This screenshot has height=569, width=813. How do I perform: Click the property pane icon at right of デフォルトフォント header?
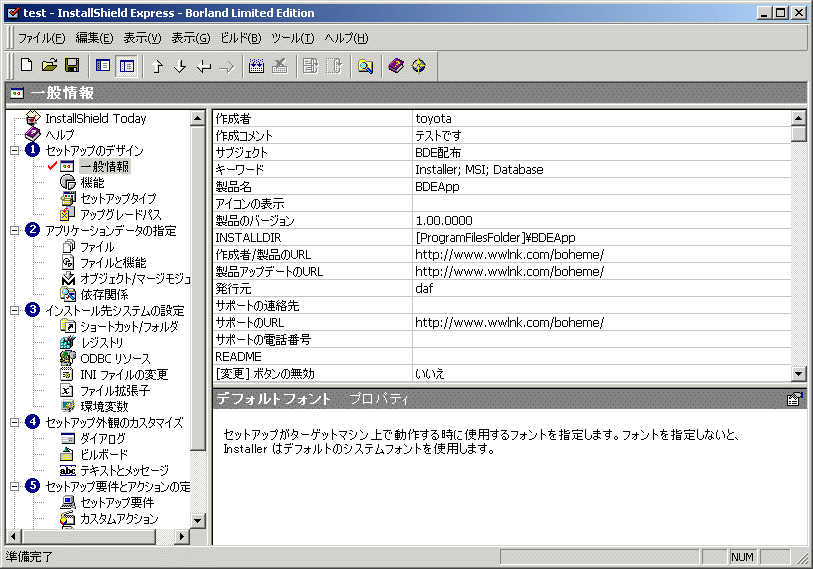pos(794,399)
